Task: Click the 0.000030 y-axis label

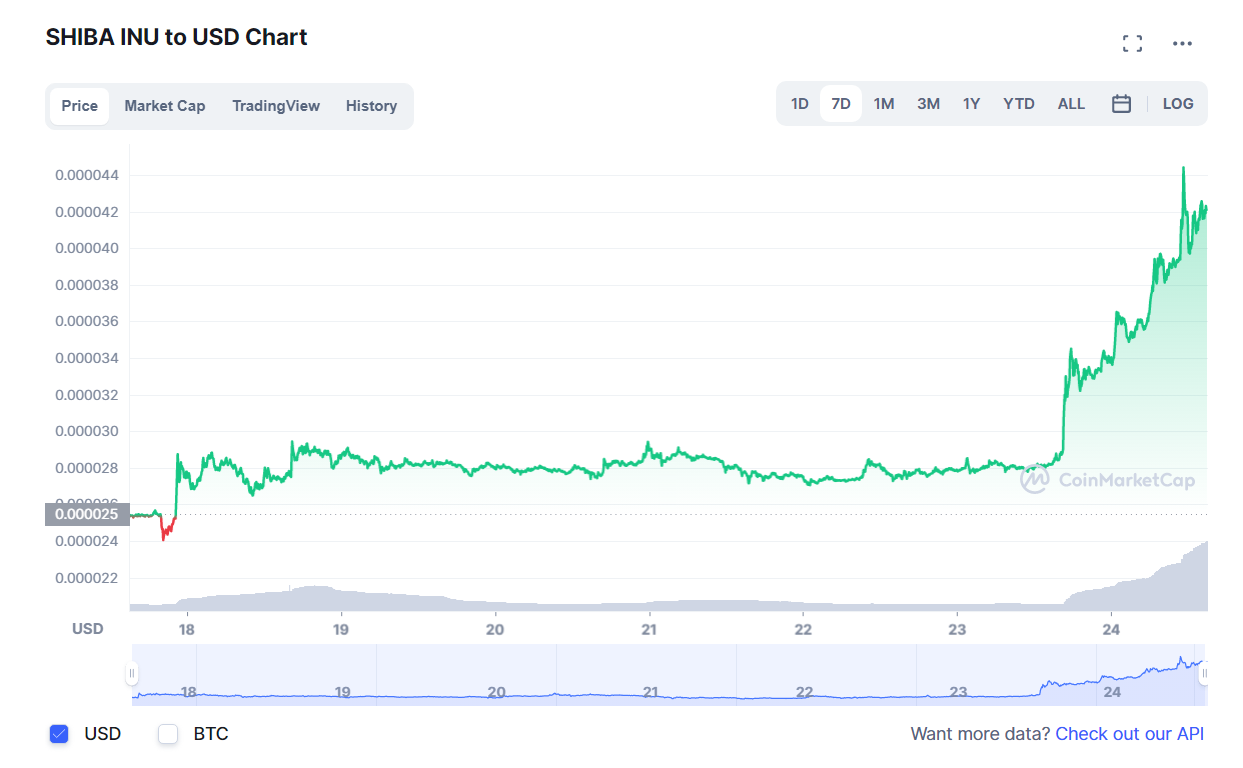Action: point(87,432)
